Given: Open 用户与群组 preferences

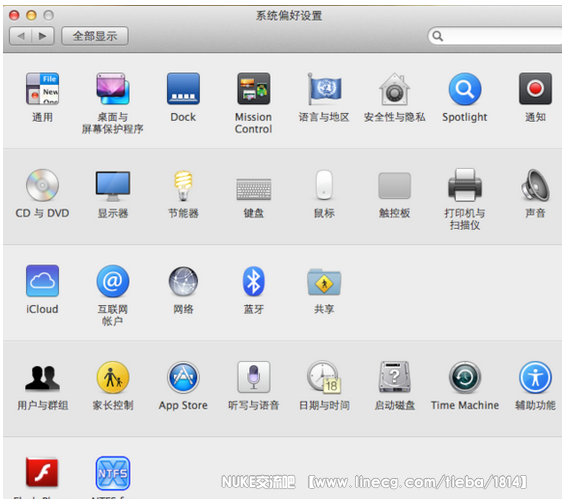Looking at the screenshot, I should tap(42, 377).
